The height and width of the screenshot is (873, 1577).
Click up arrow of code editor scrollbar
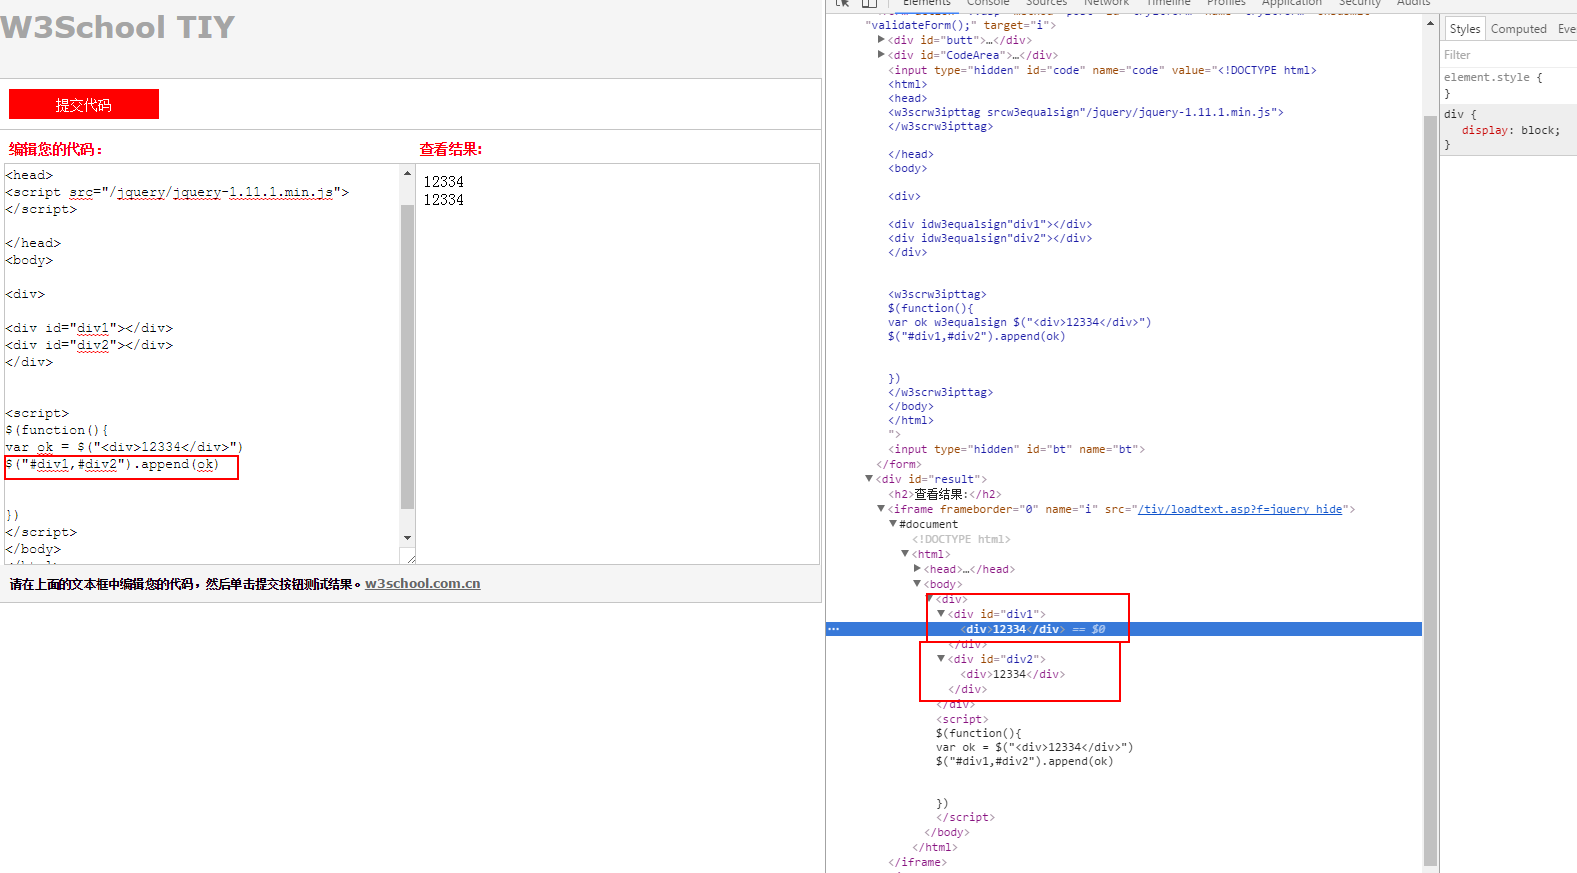pyautogui.click(x=407, y=173)
